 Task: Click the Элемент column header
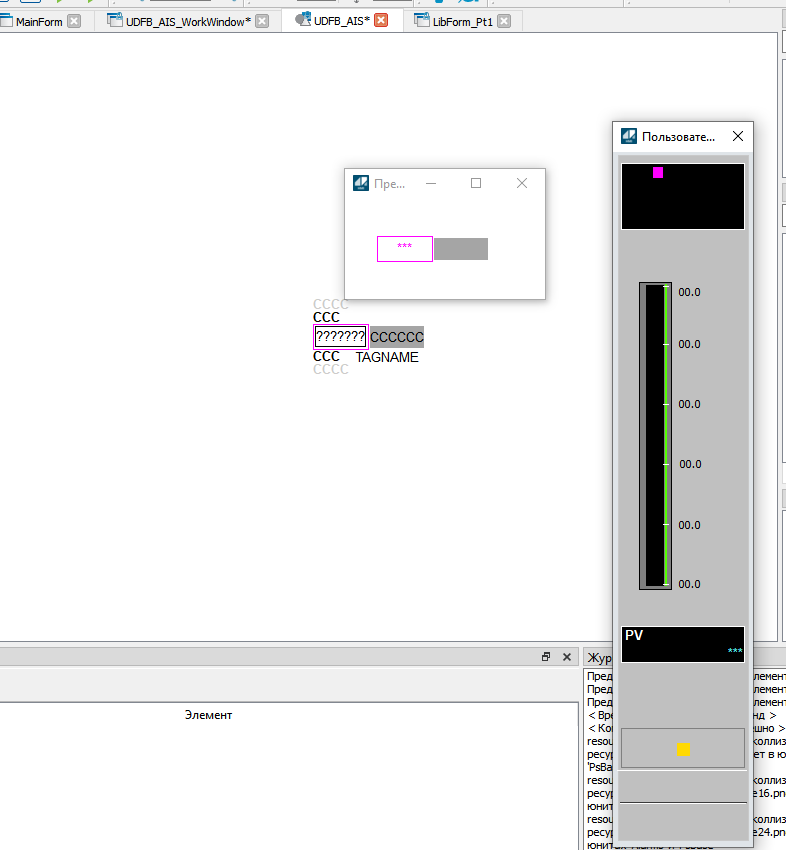208,714
